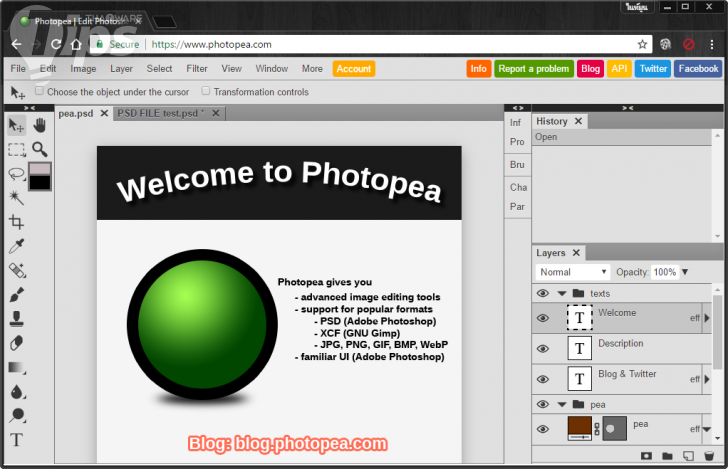Select the Gradient tool
This screenshot has height=469, width=728.
(17, 367)
